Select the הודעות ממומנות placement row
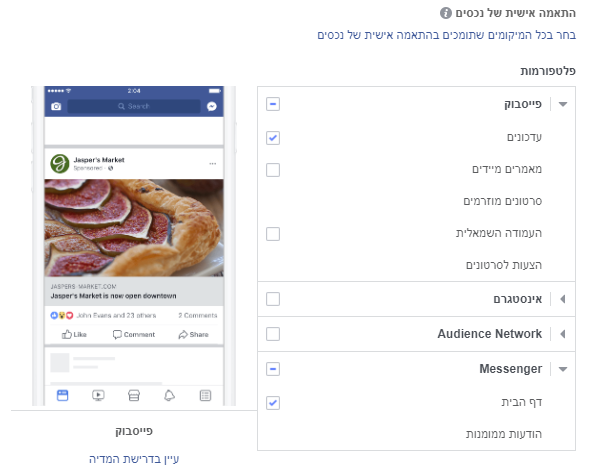This screenshot has width=590, height=471. [417, 434]
